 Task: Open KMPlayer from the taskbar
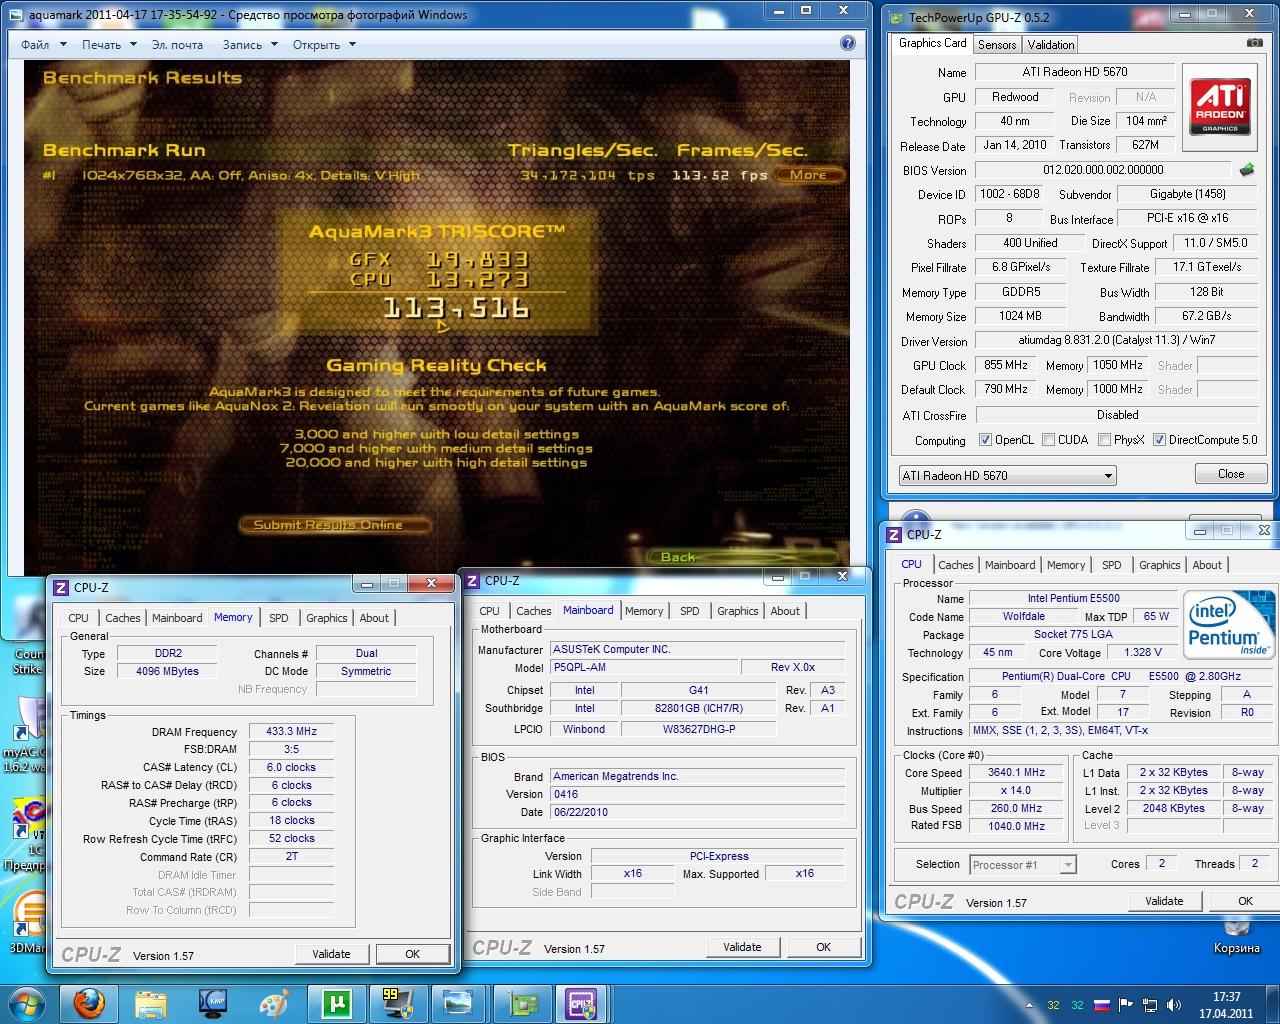(x=212, y=1003)
